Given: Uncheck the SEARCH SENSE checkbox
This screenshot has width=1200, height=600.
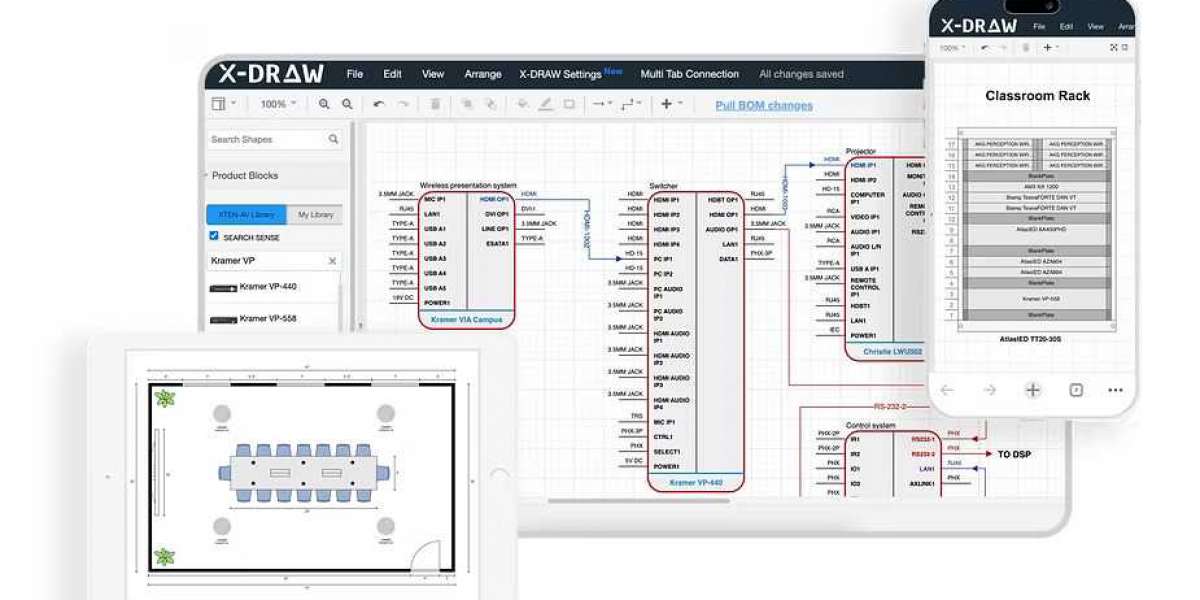Looking at the screenshot, I should 214,236.
